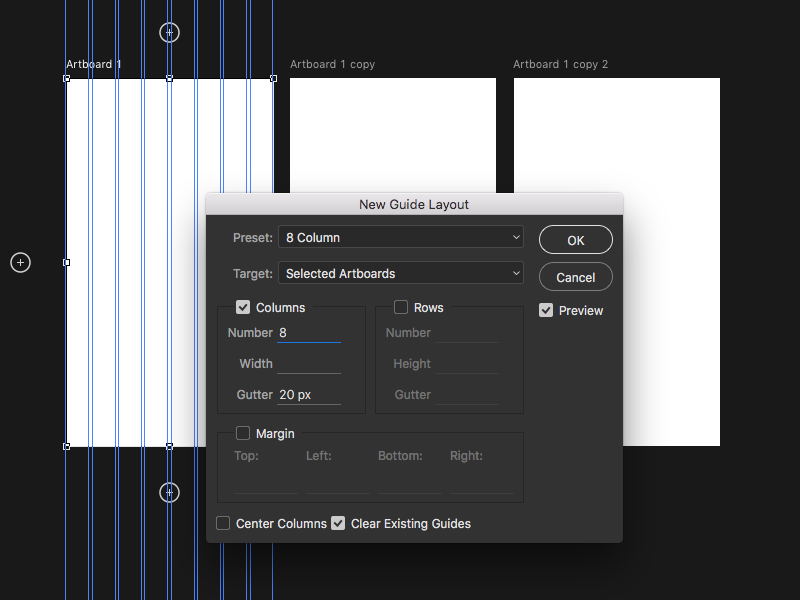
Task: Click the Columns Width field
Action: tap(309, 364)
